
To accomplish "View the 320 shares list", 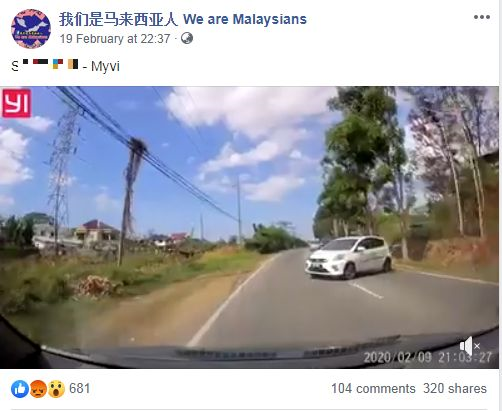I will [x=455, y=389].
